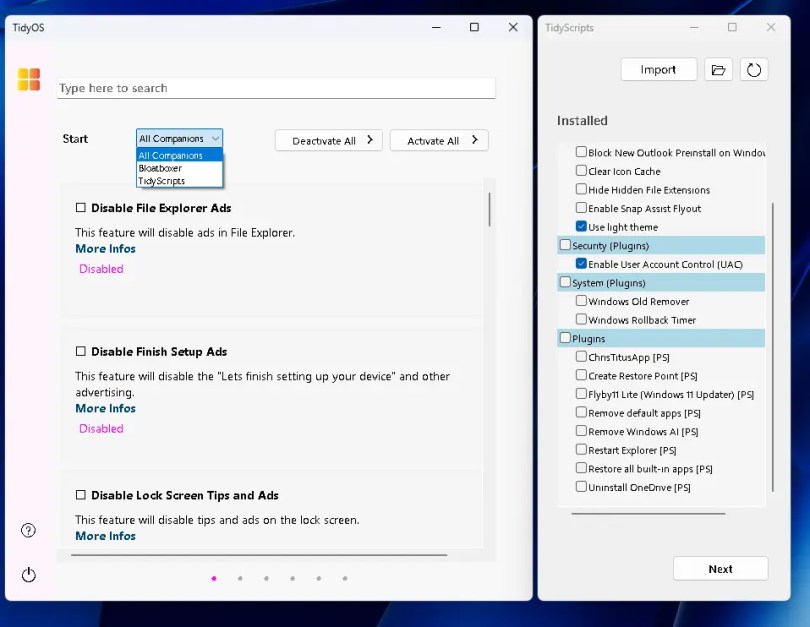
Task: Select TidyScripts in dropdown list
Action: coord(179,181)
